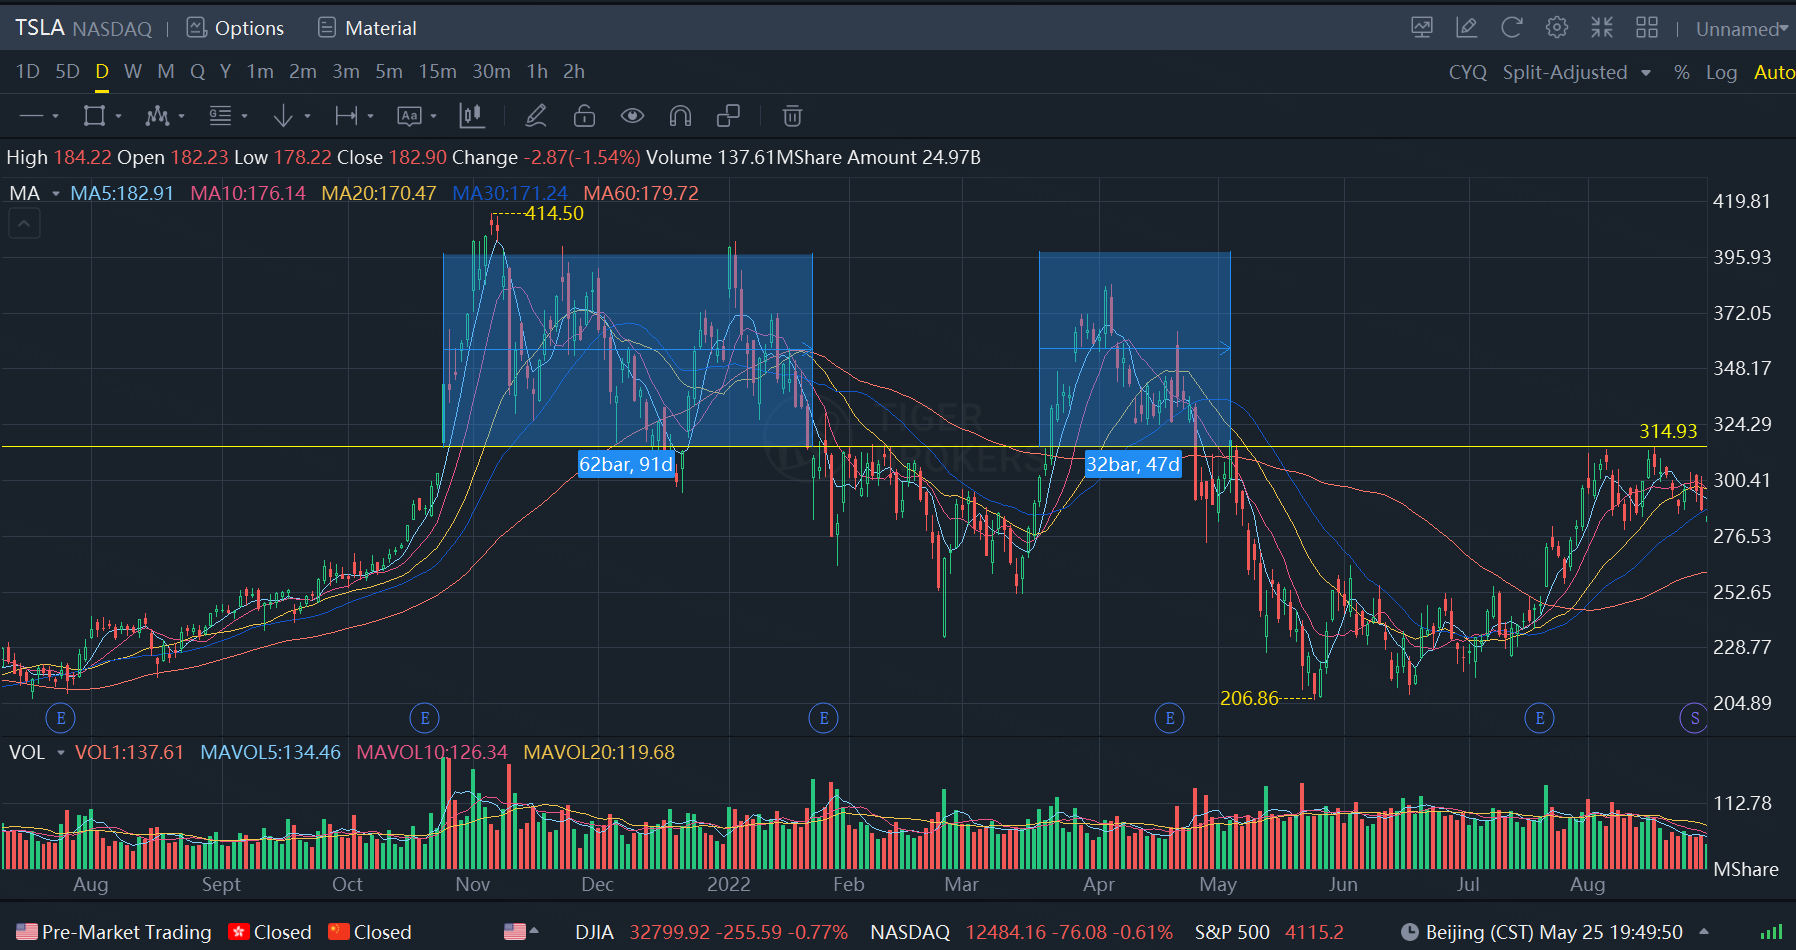
Task: Select the quarterly Q timeframe
Action: point(197,72)
